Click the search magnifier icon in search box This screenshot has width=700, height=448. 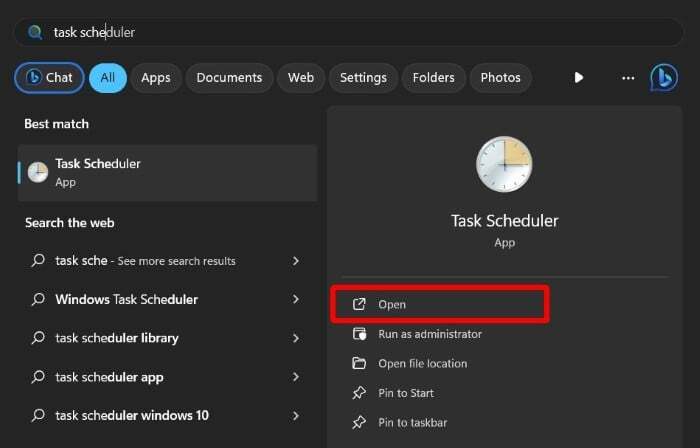coord(35,32)
